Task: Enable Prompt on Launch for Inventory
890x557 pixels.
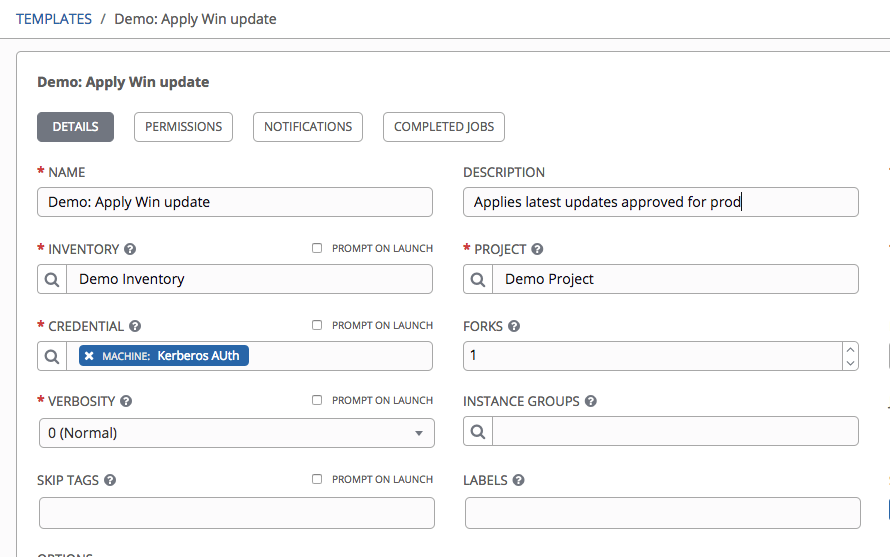Action: point(317,248)
